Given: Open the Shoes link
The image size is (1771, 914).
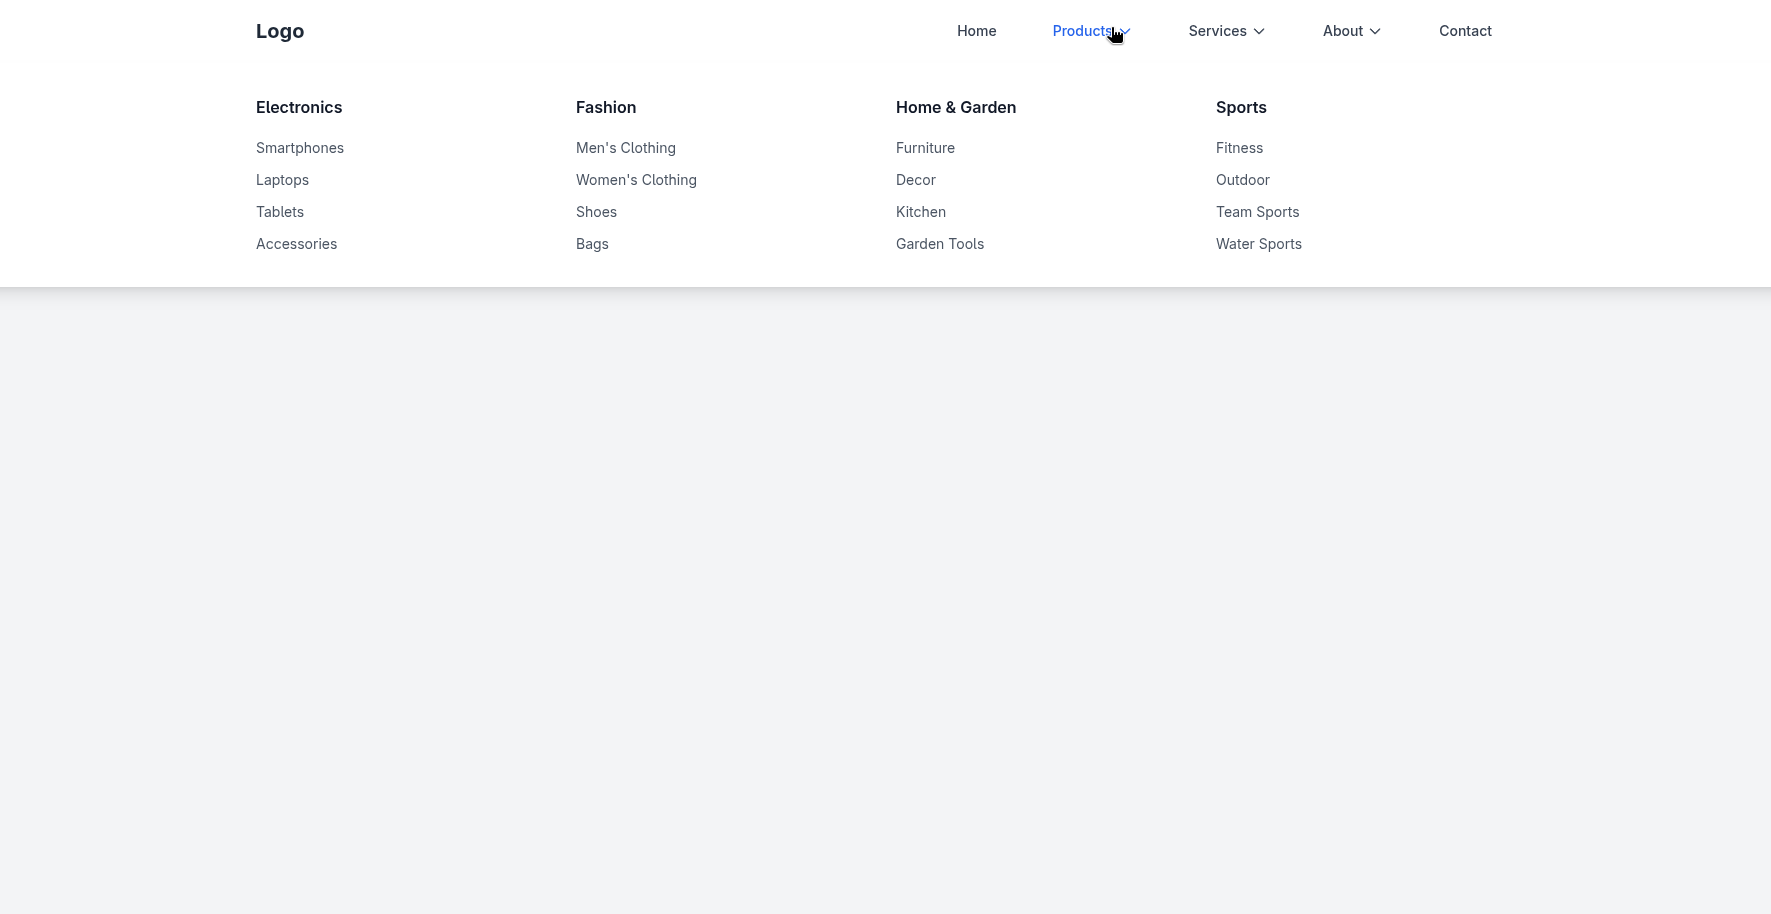Looking at the screenshot, I should point(596,212).
